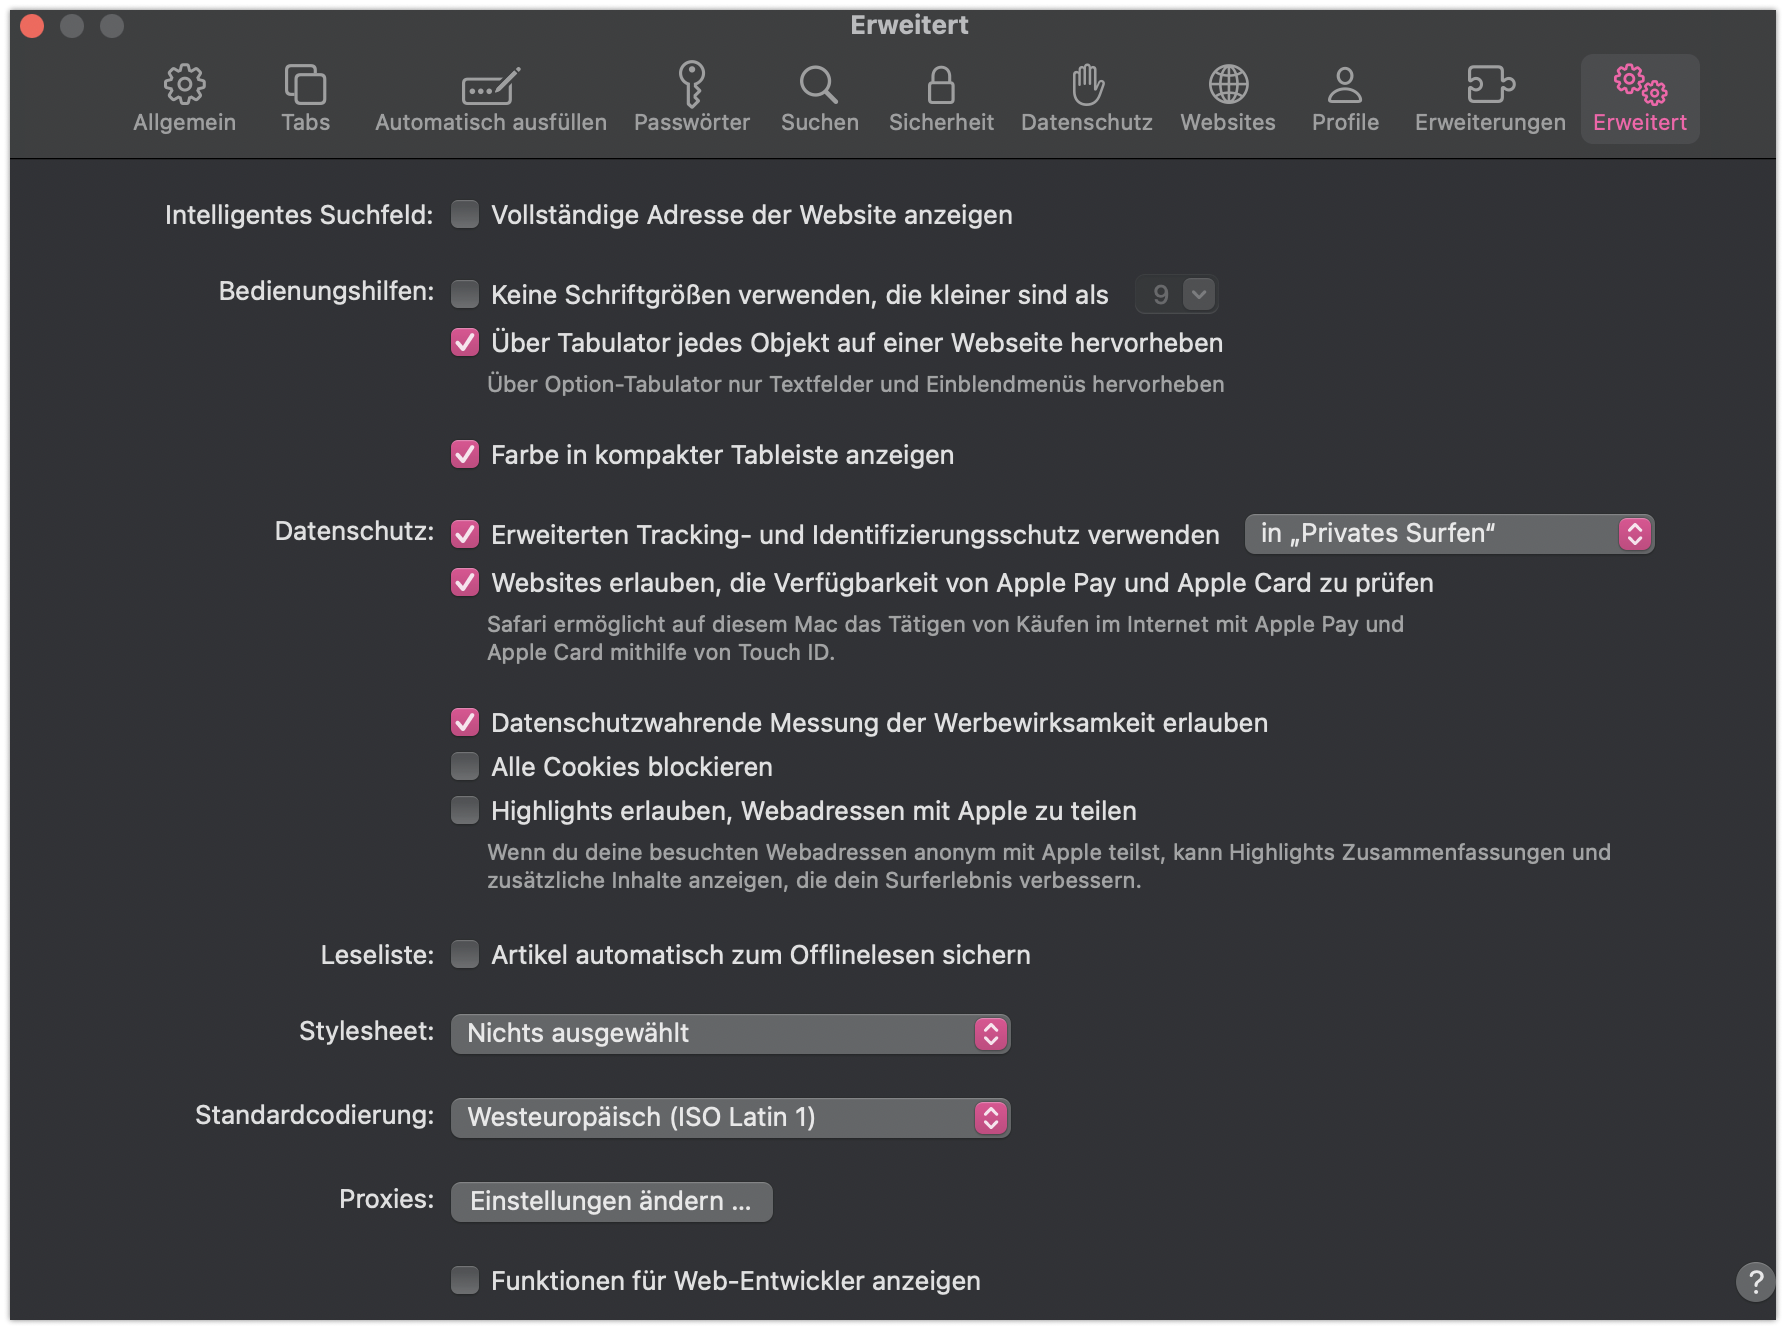
Task: Enable Vollständige Adresse der Website anzeigen
Action: [x=465, y=214]
